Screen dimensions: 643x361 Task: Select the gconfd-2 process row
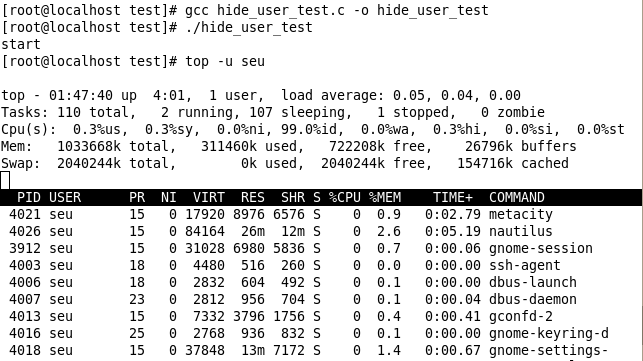(x=322, y=316)
